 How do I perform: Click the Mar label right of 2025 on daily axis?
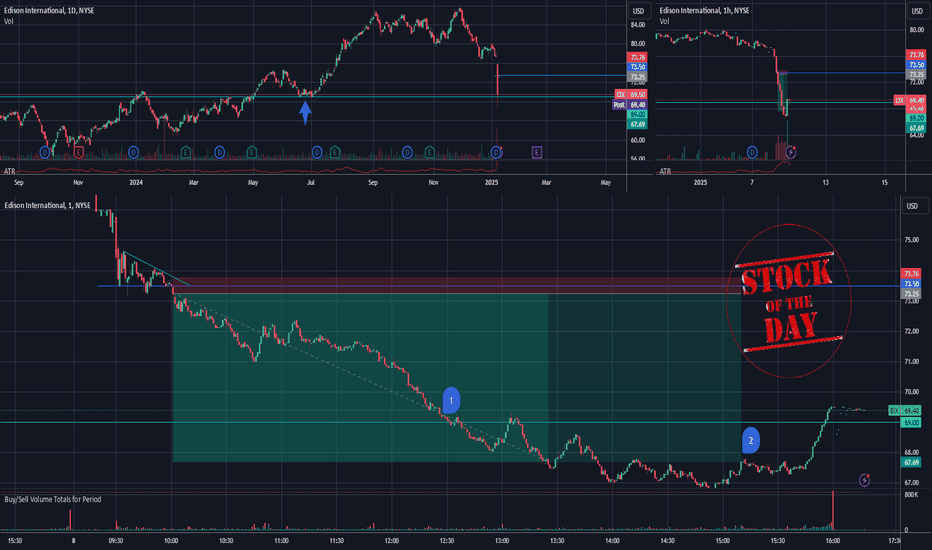coord(546,183)
